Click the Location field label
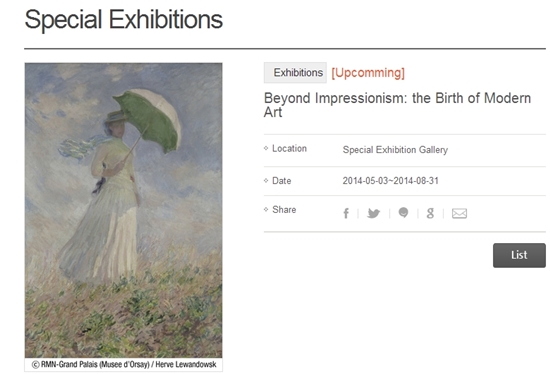This screenshot has width=550, height=374. pyautogui.click(x=289, y=149)
